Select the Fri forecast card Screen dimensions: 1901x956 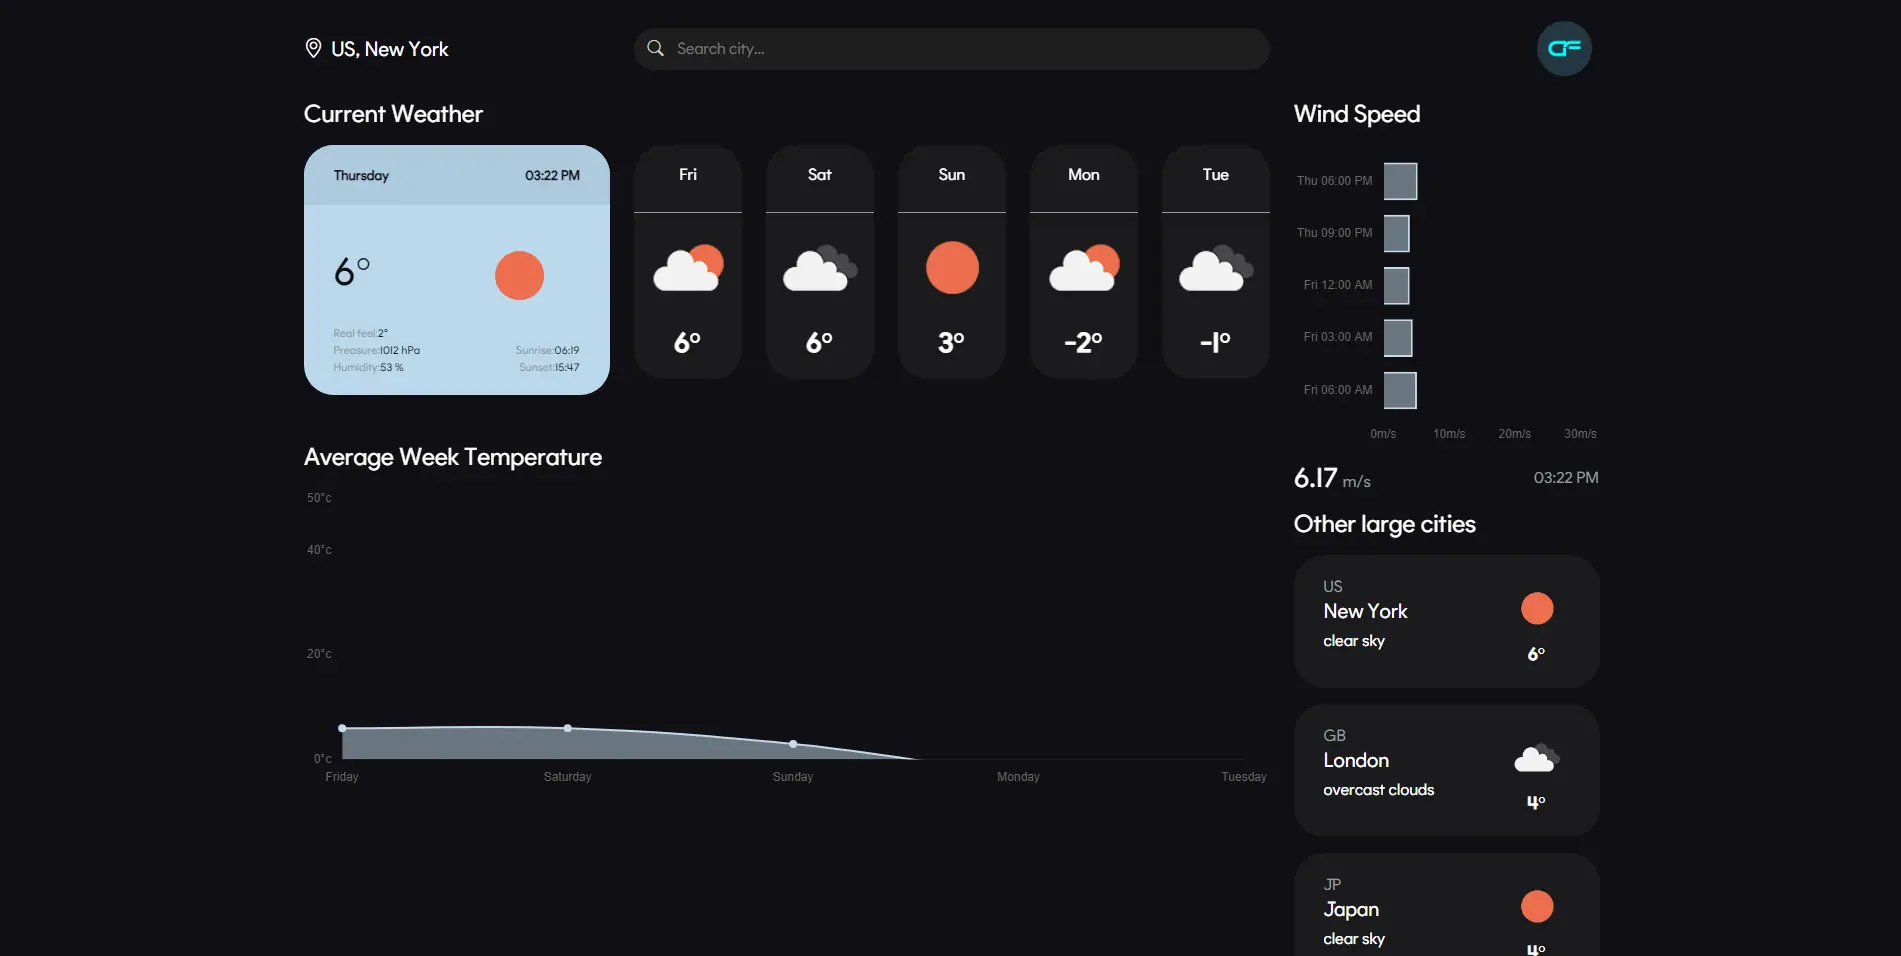(x=688, y=262)
